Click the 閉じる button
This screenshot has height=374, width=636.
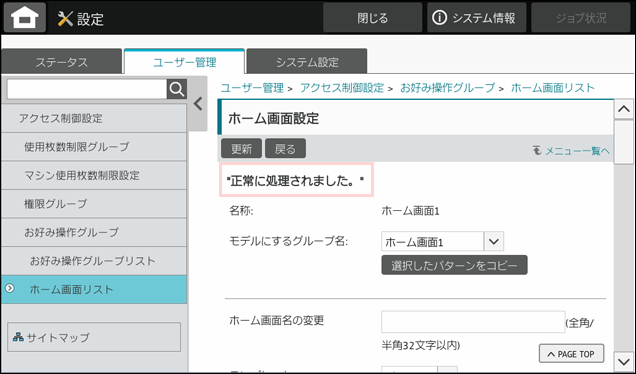pos(372,18)
